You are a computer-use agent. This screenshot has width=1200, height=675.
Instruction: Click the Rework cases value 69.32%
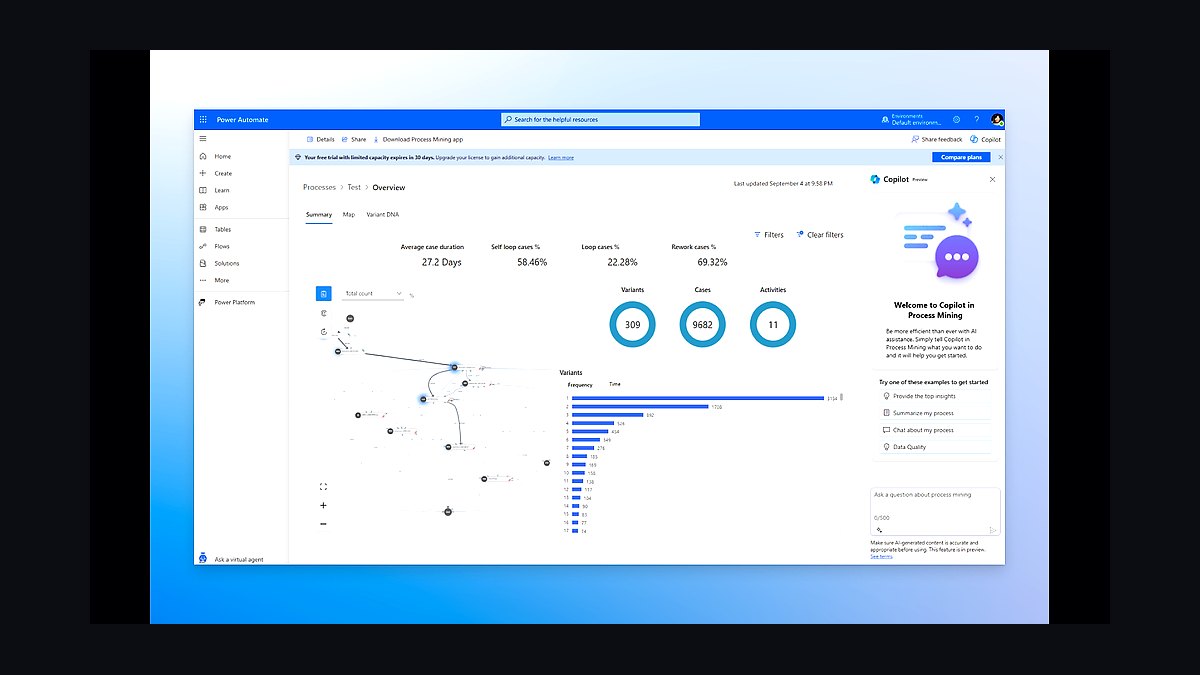713,262
